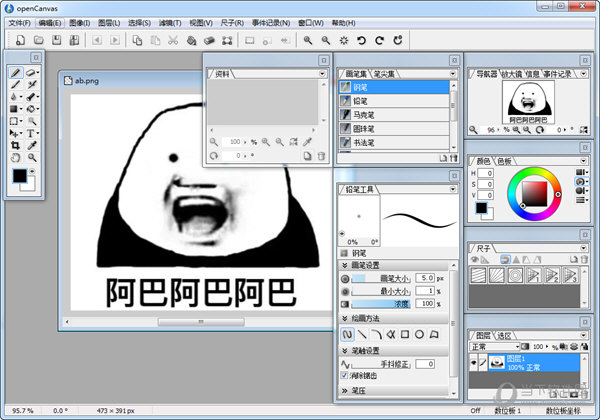This screenshot has height=420, width=600.
Task: Click the Copy toolbar icon
Action: click(x=137, y=40)
